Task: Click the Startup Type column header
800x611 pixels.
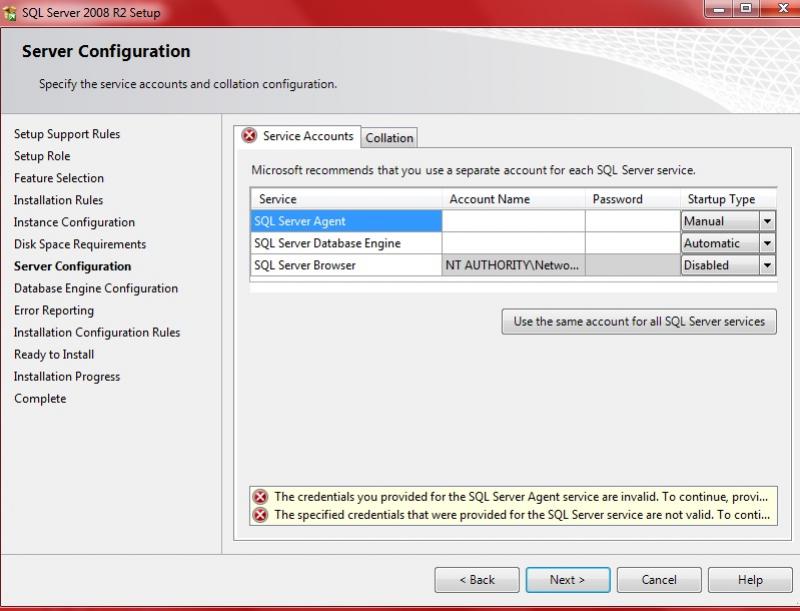Action: click(729, 199)
